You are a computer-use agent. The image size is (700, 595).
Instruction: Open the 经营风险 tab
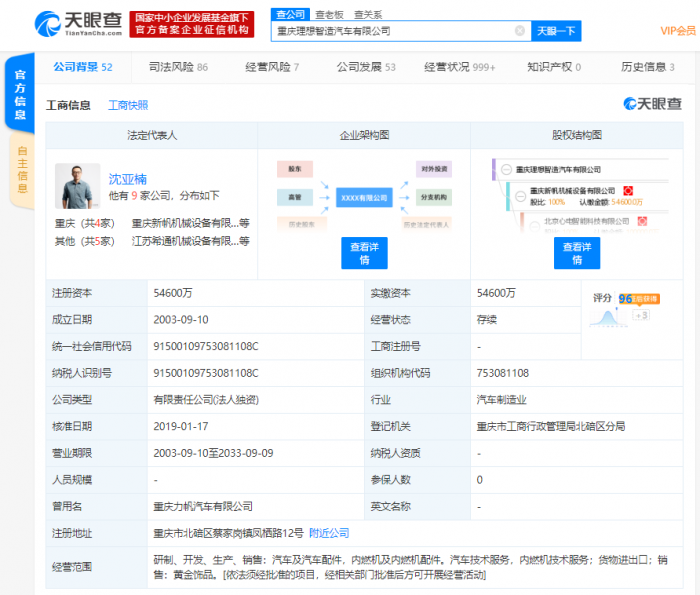[271, 67]
